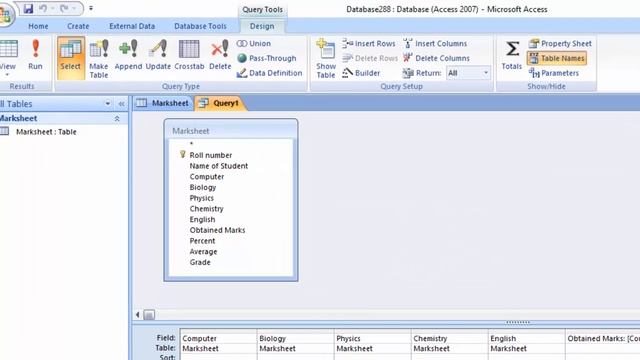Collapse the navigation pane with shutter button
Viewport: 640px width, 360px height.
[121, 104]
